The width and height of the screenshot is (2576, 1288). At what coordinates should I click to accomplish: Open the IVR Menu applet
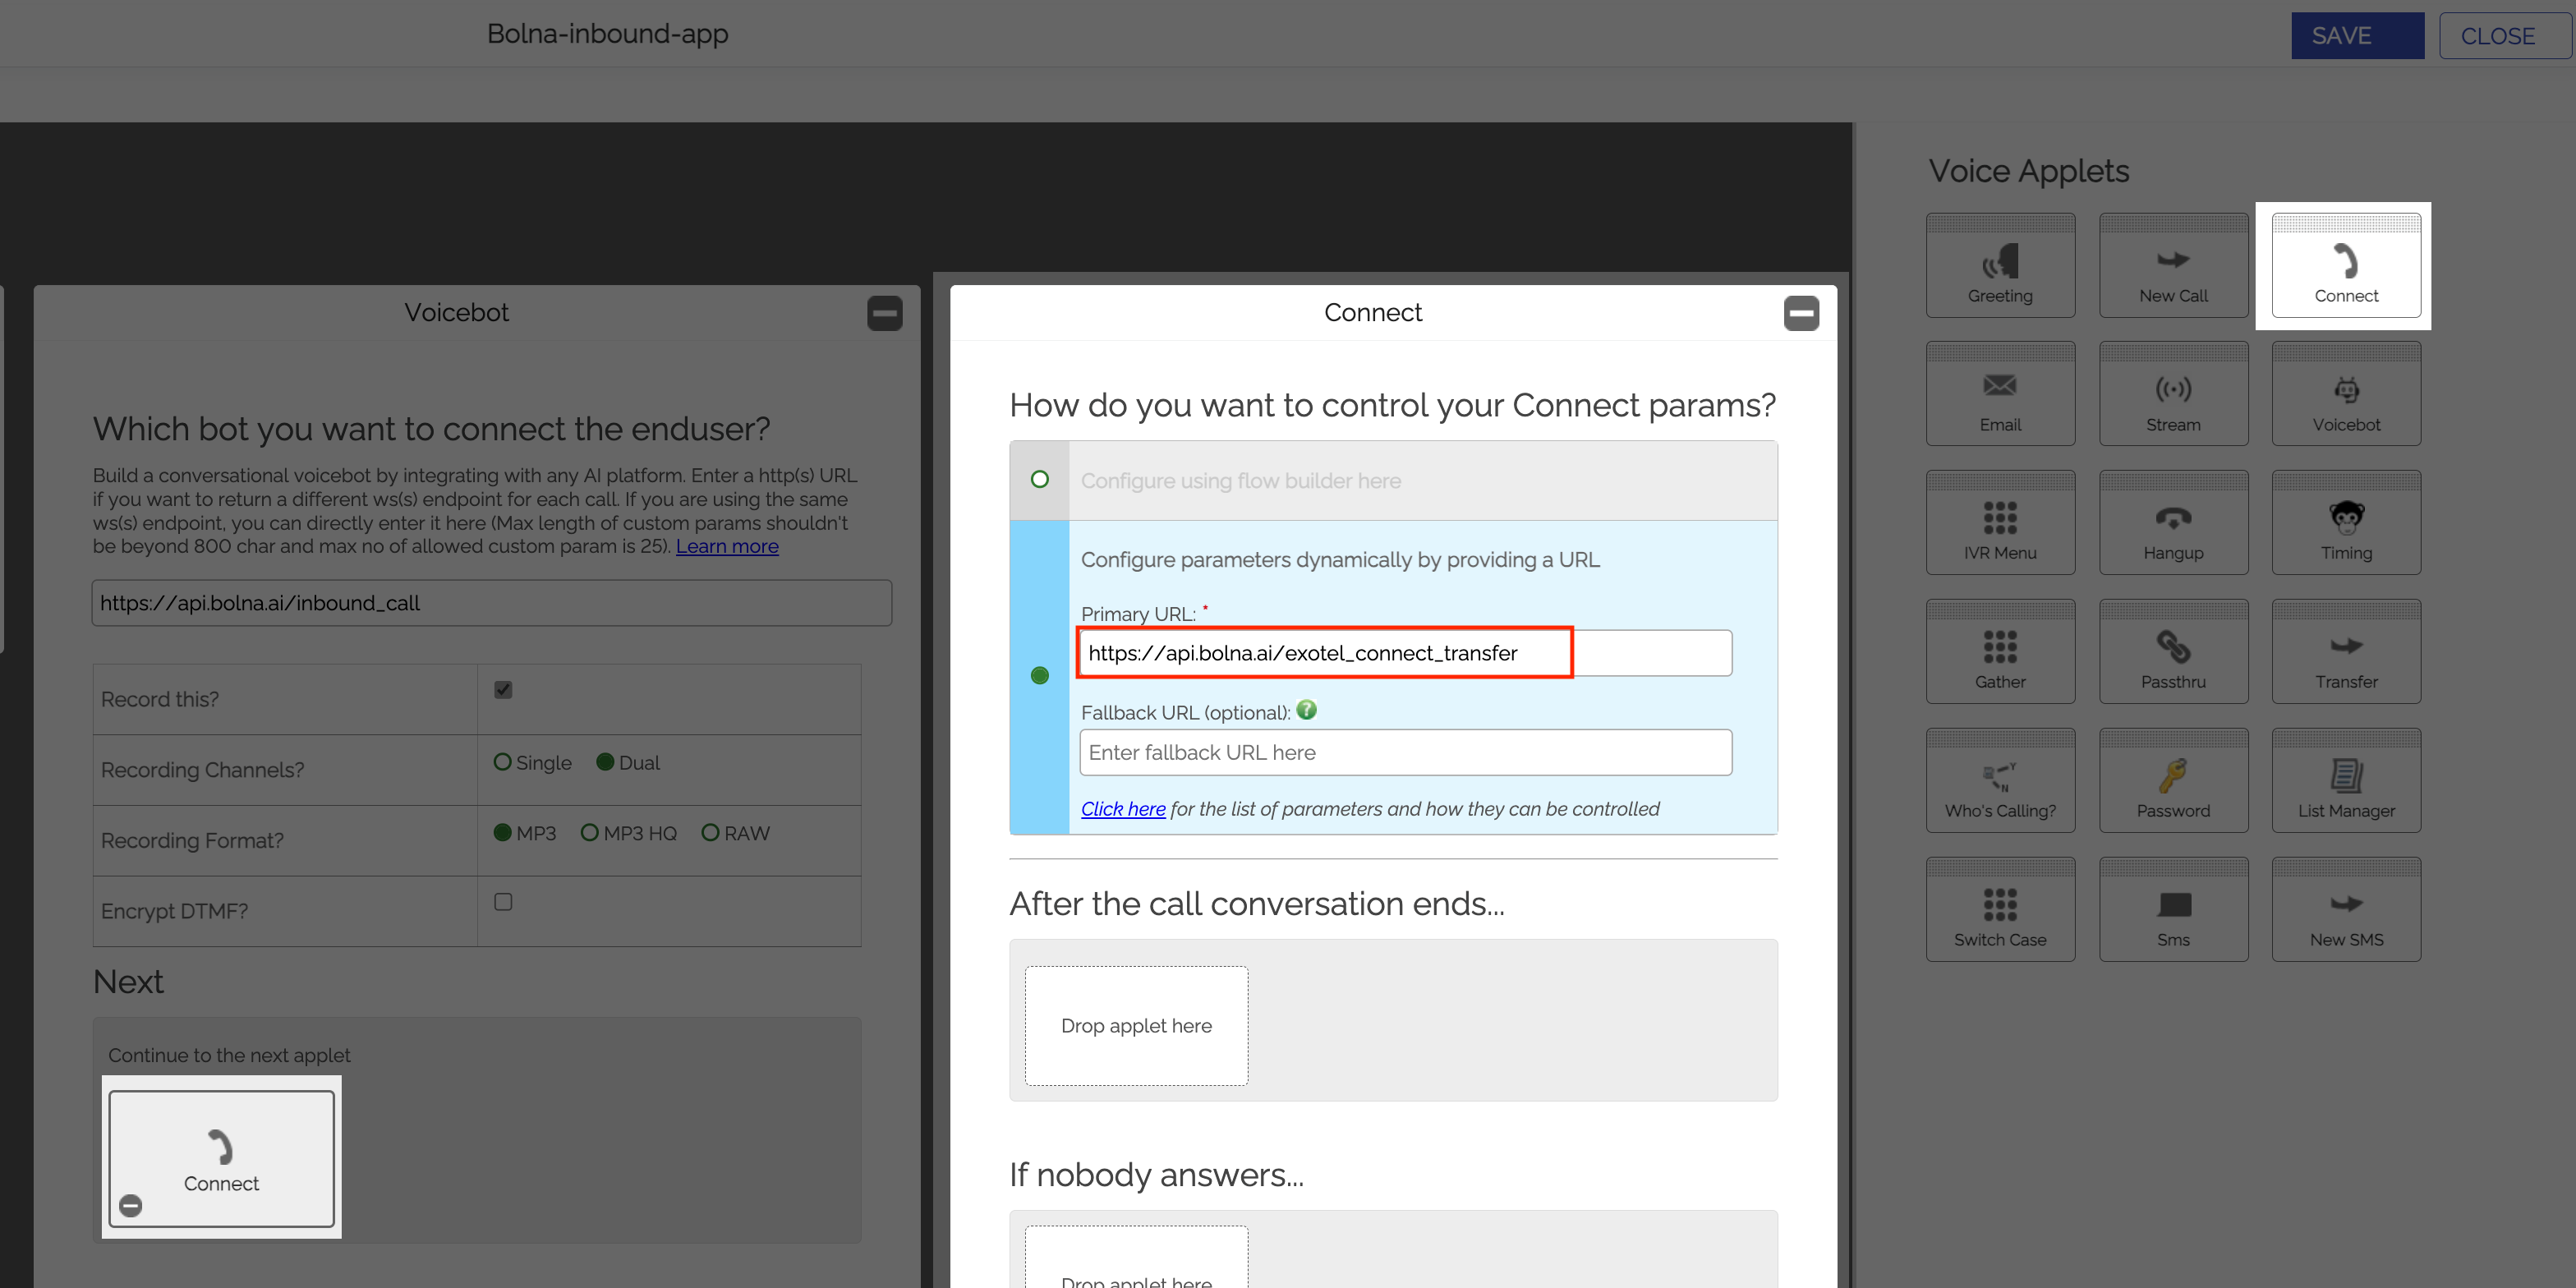coord(2000,522)
